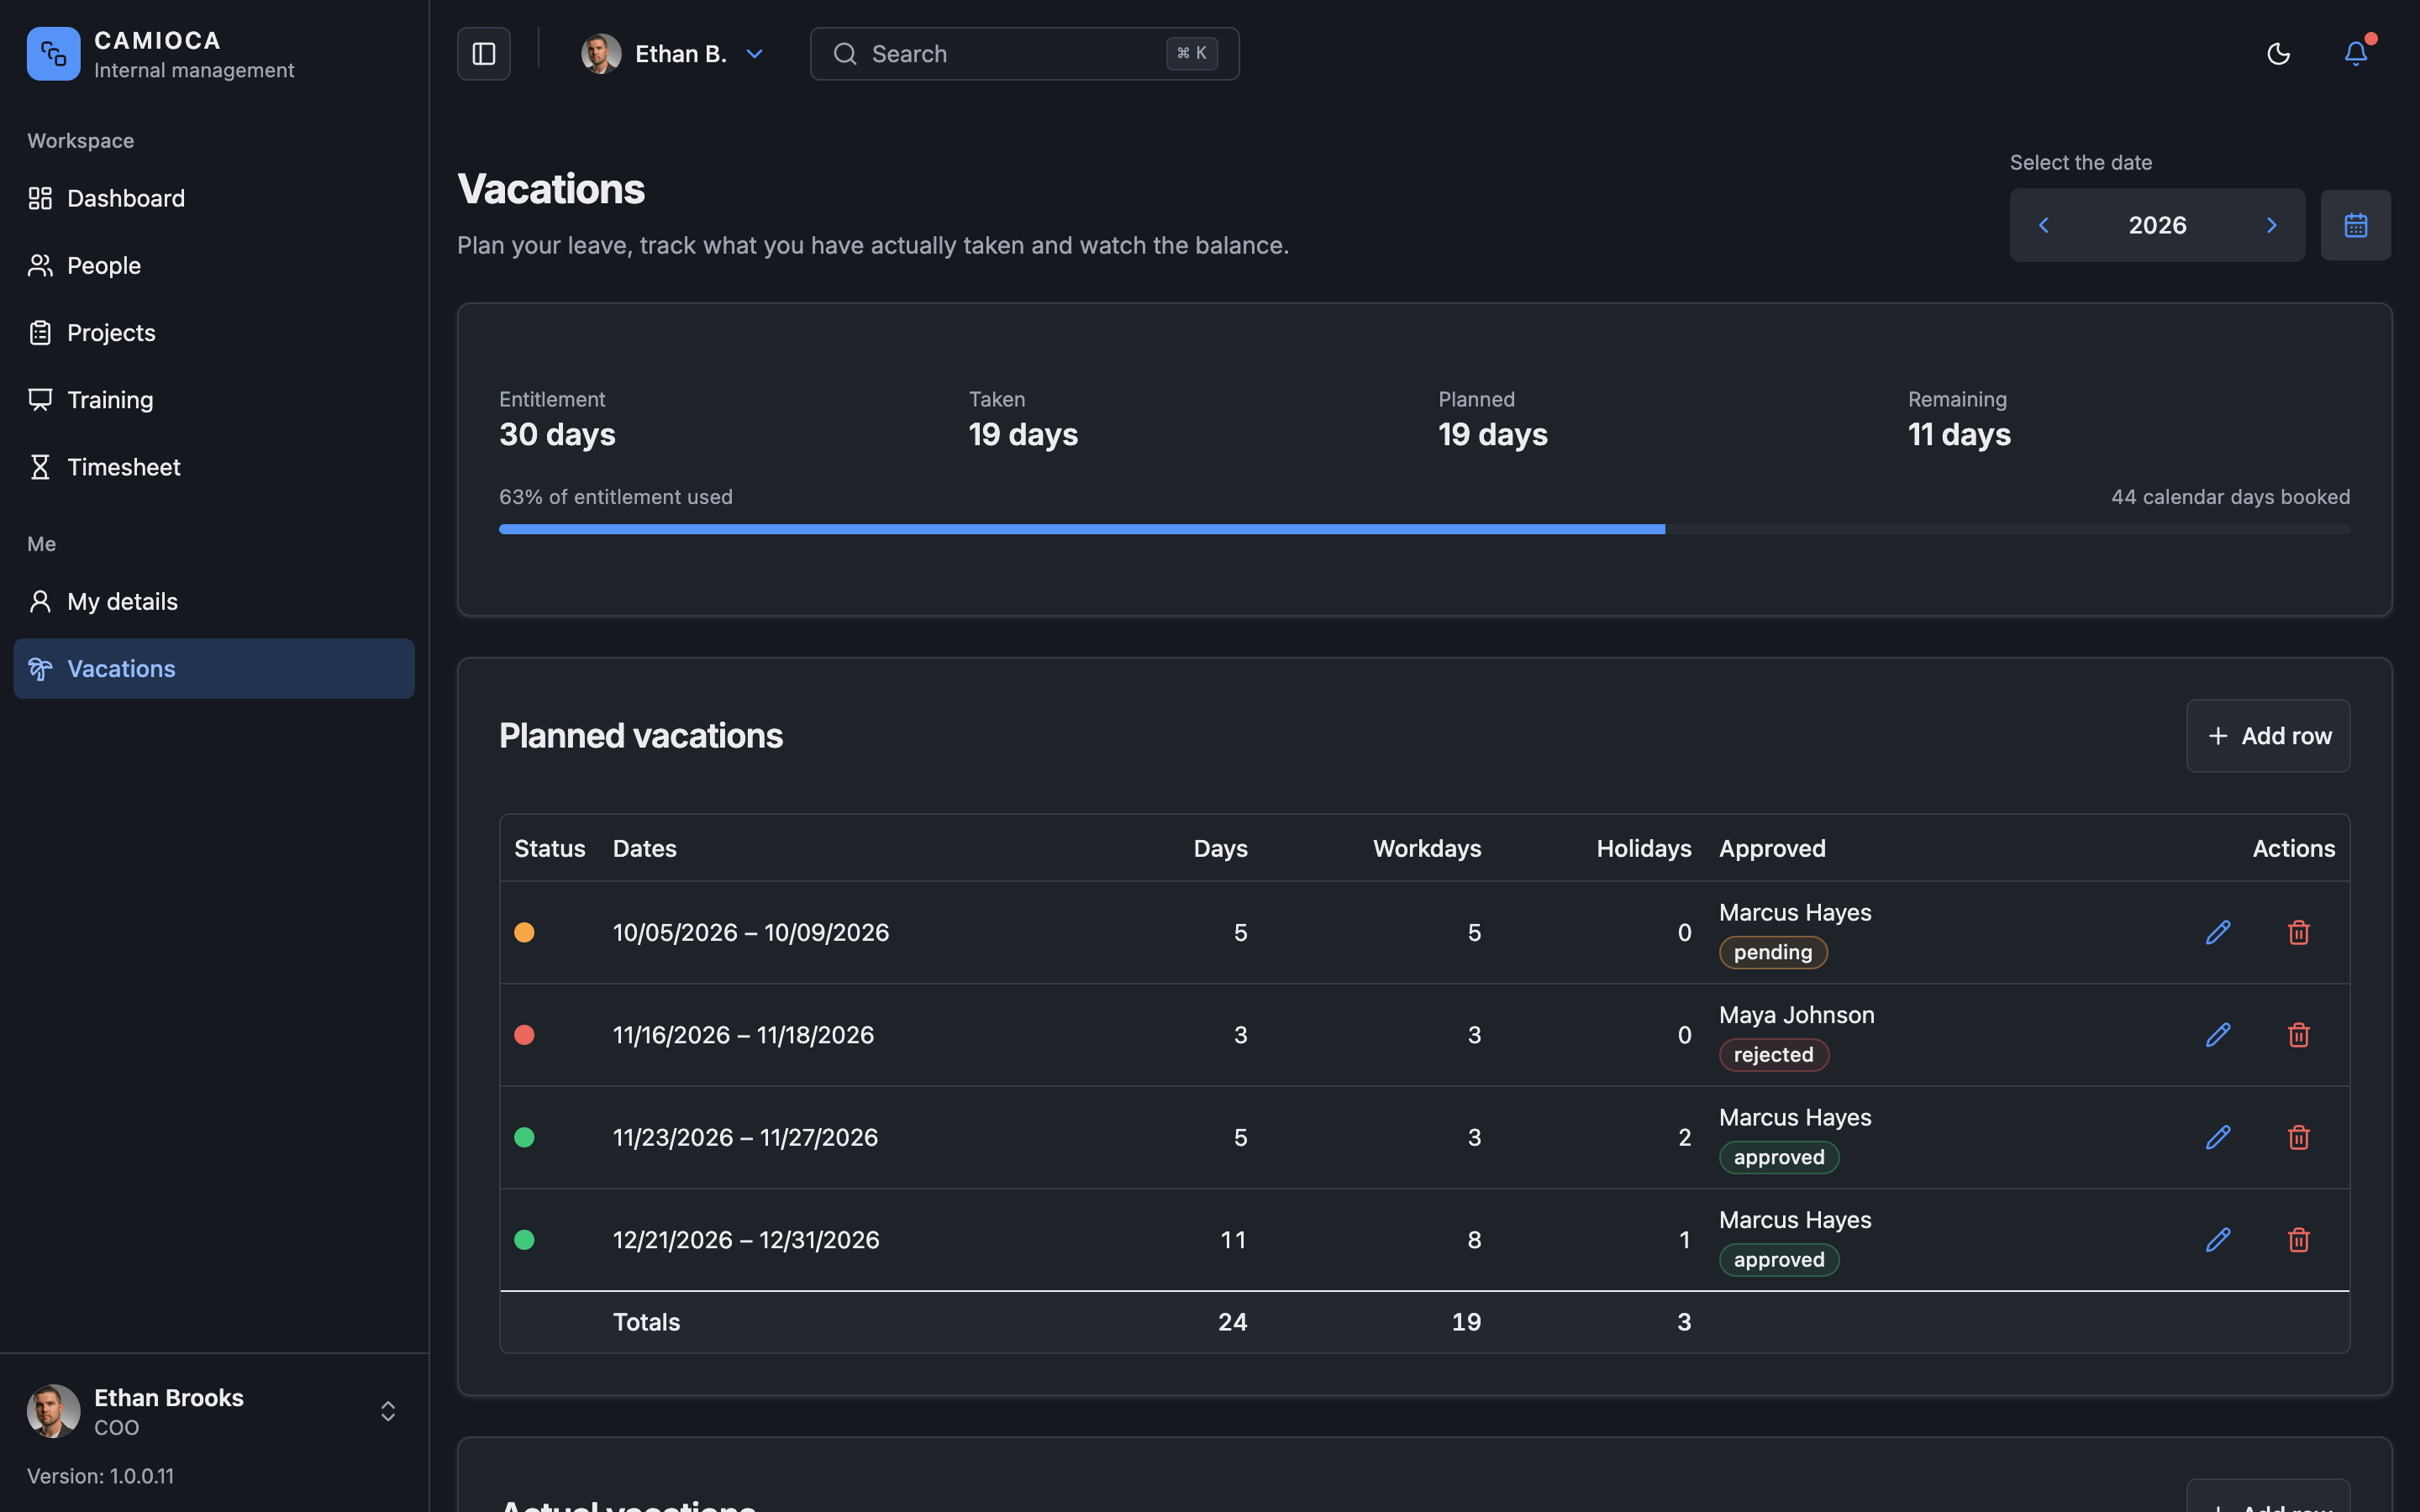This screenshot has width=2420, height=1512.
Task: Open the Training section
Action: 214,400
